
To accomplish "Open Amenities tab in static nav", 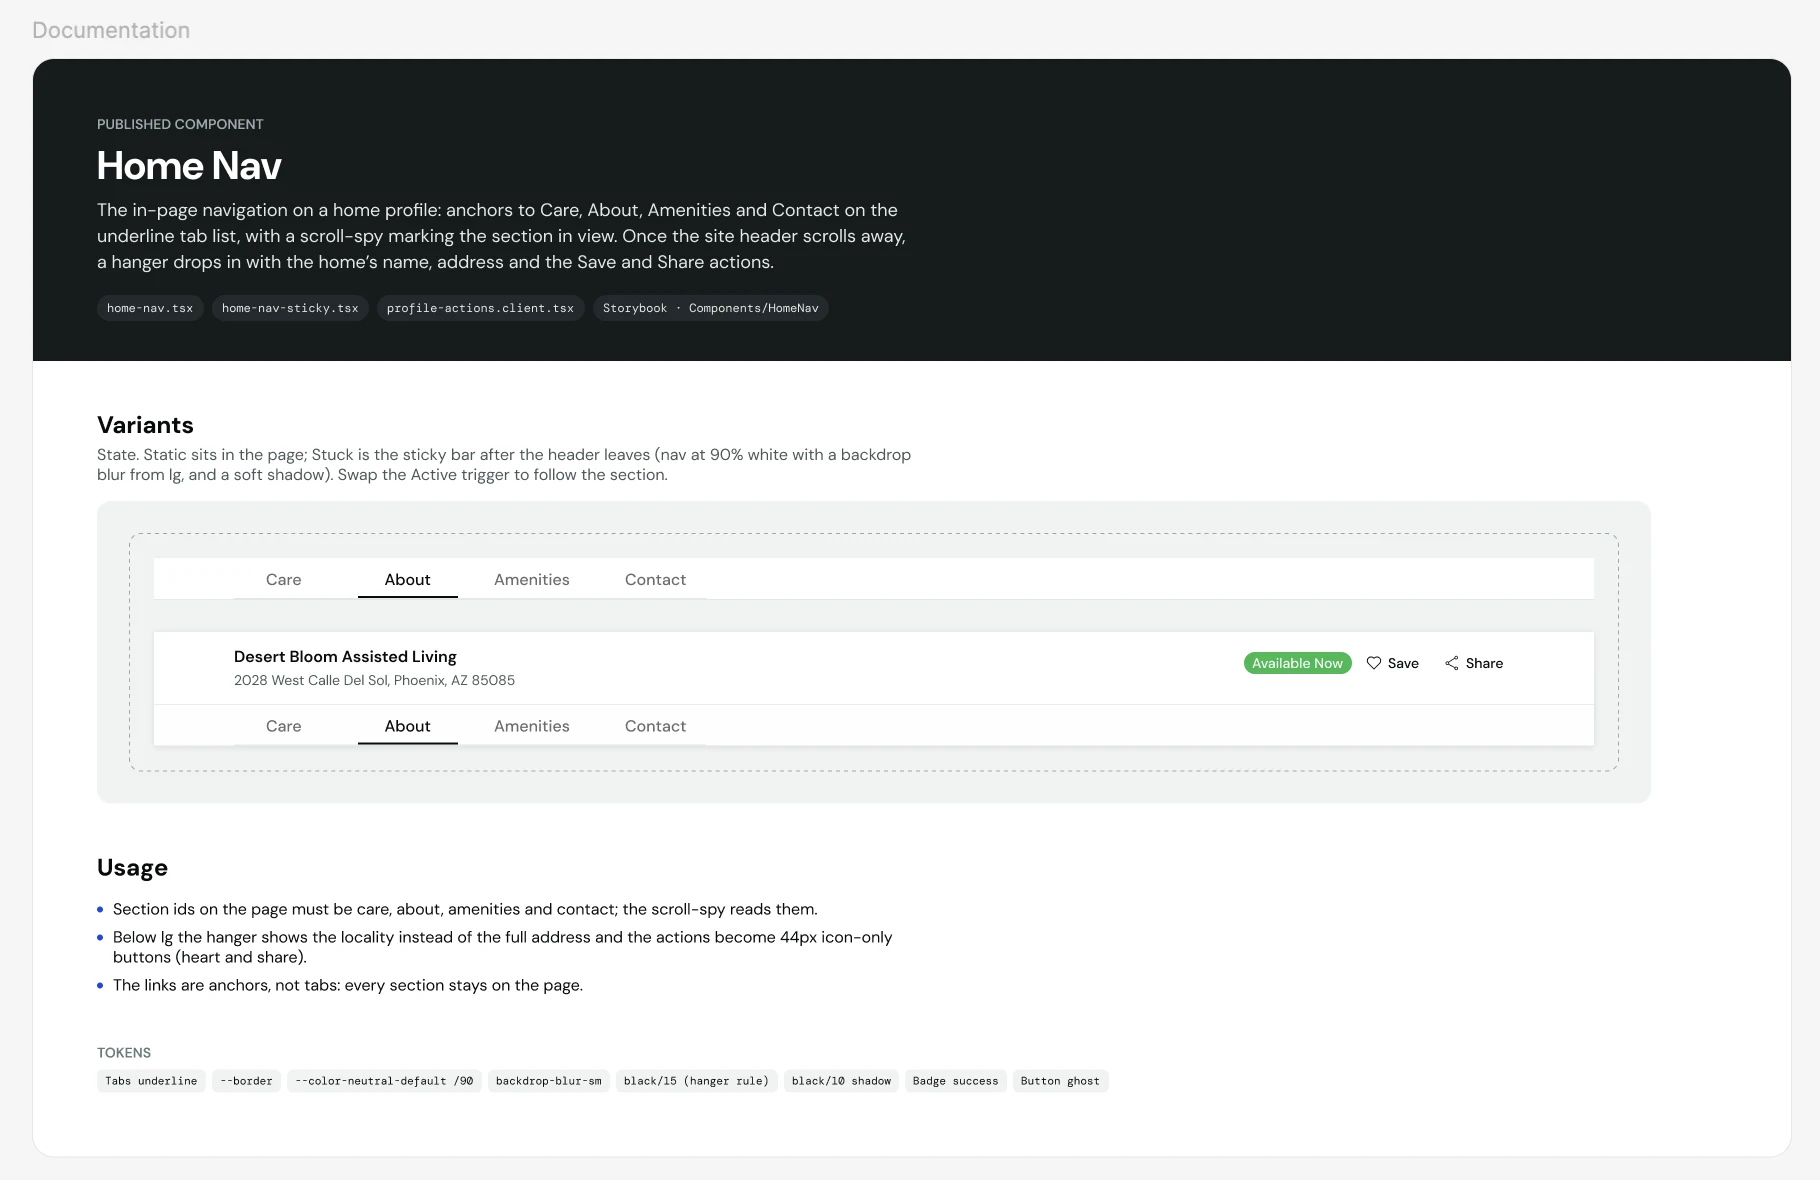I will point(532,579).
